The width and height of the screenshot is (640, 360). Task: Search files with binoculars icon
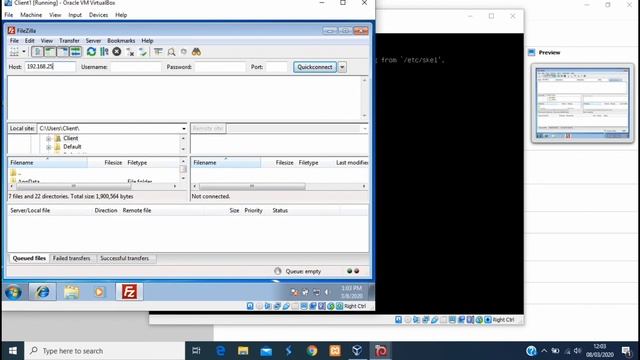click(196, 52)
